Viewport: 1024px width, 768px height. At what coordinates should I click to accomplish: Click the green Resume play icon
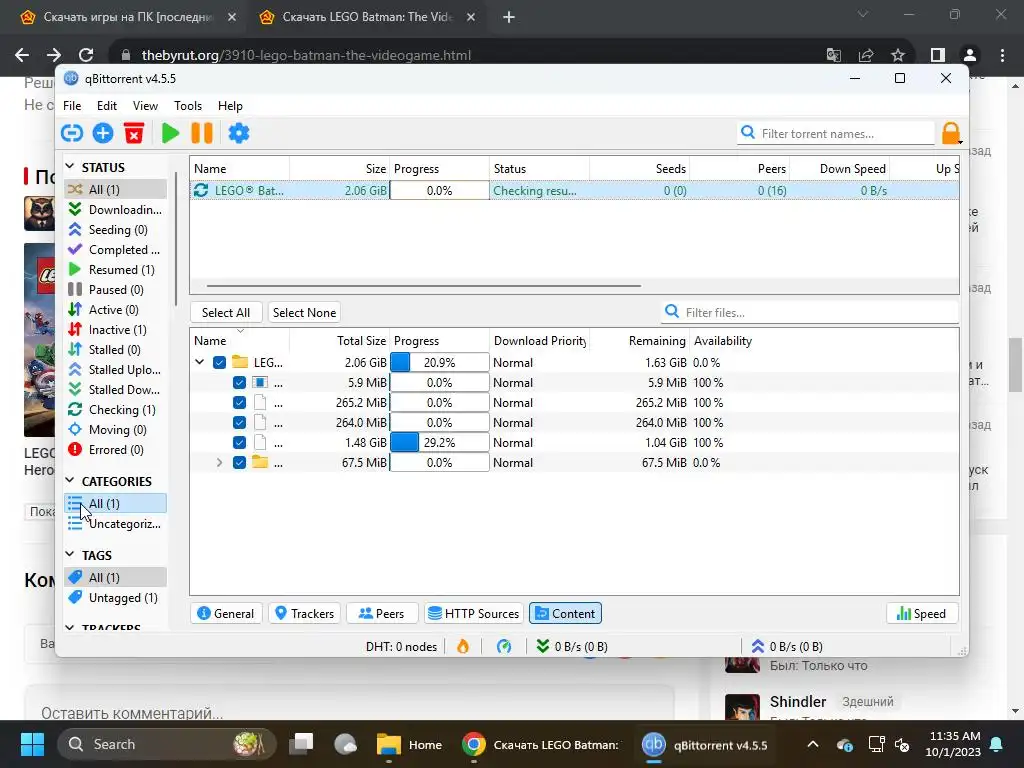pos(170,133)
